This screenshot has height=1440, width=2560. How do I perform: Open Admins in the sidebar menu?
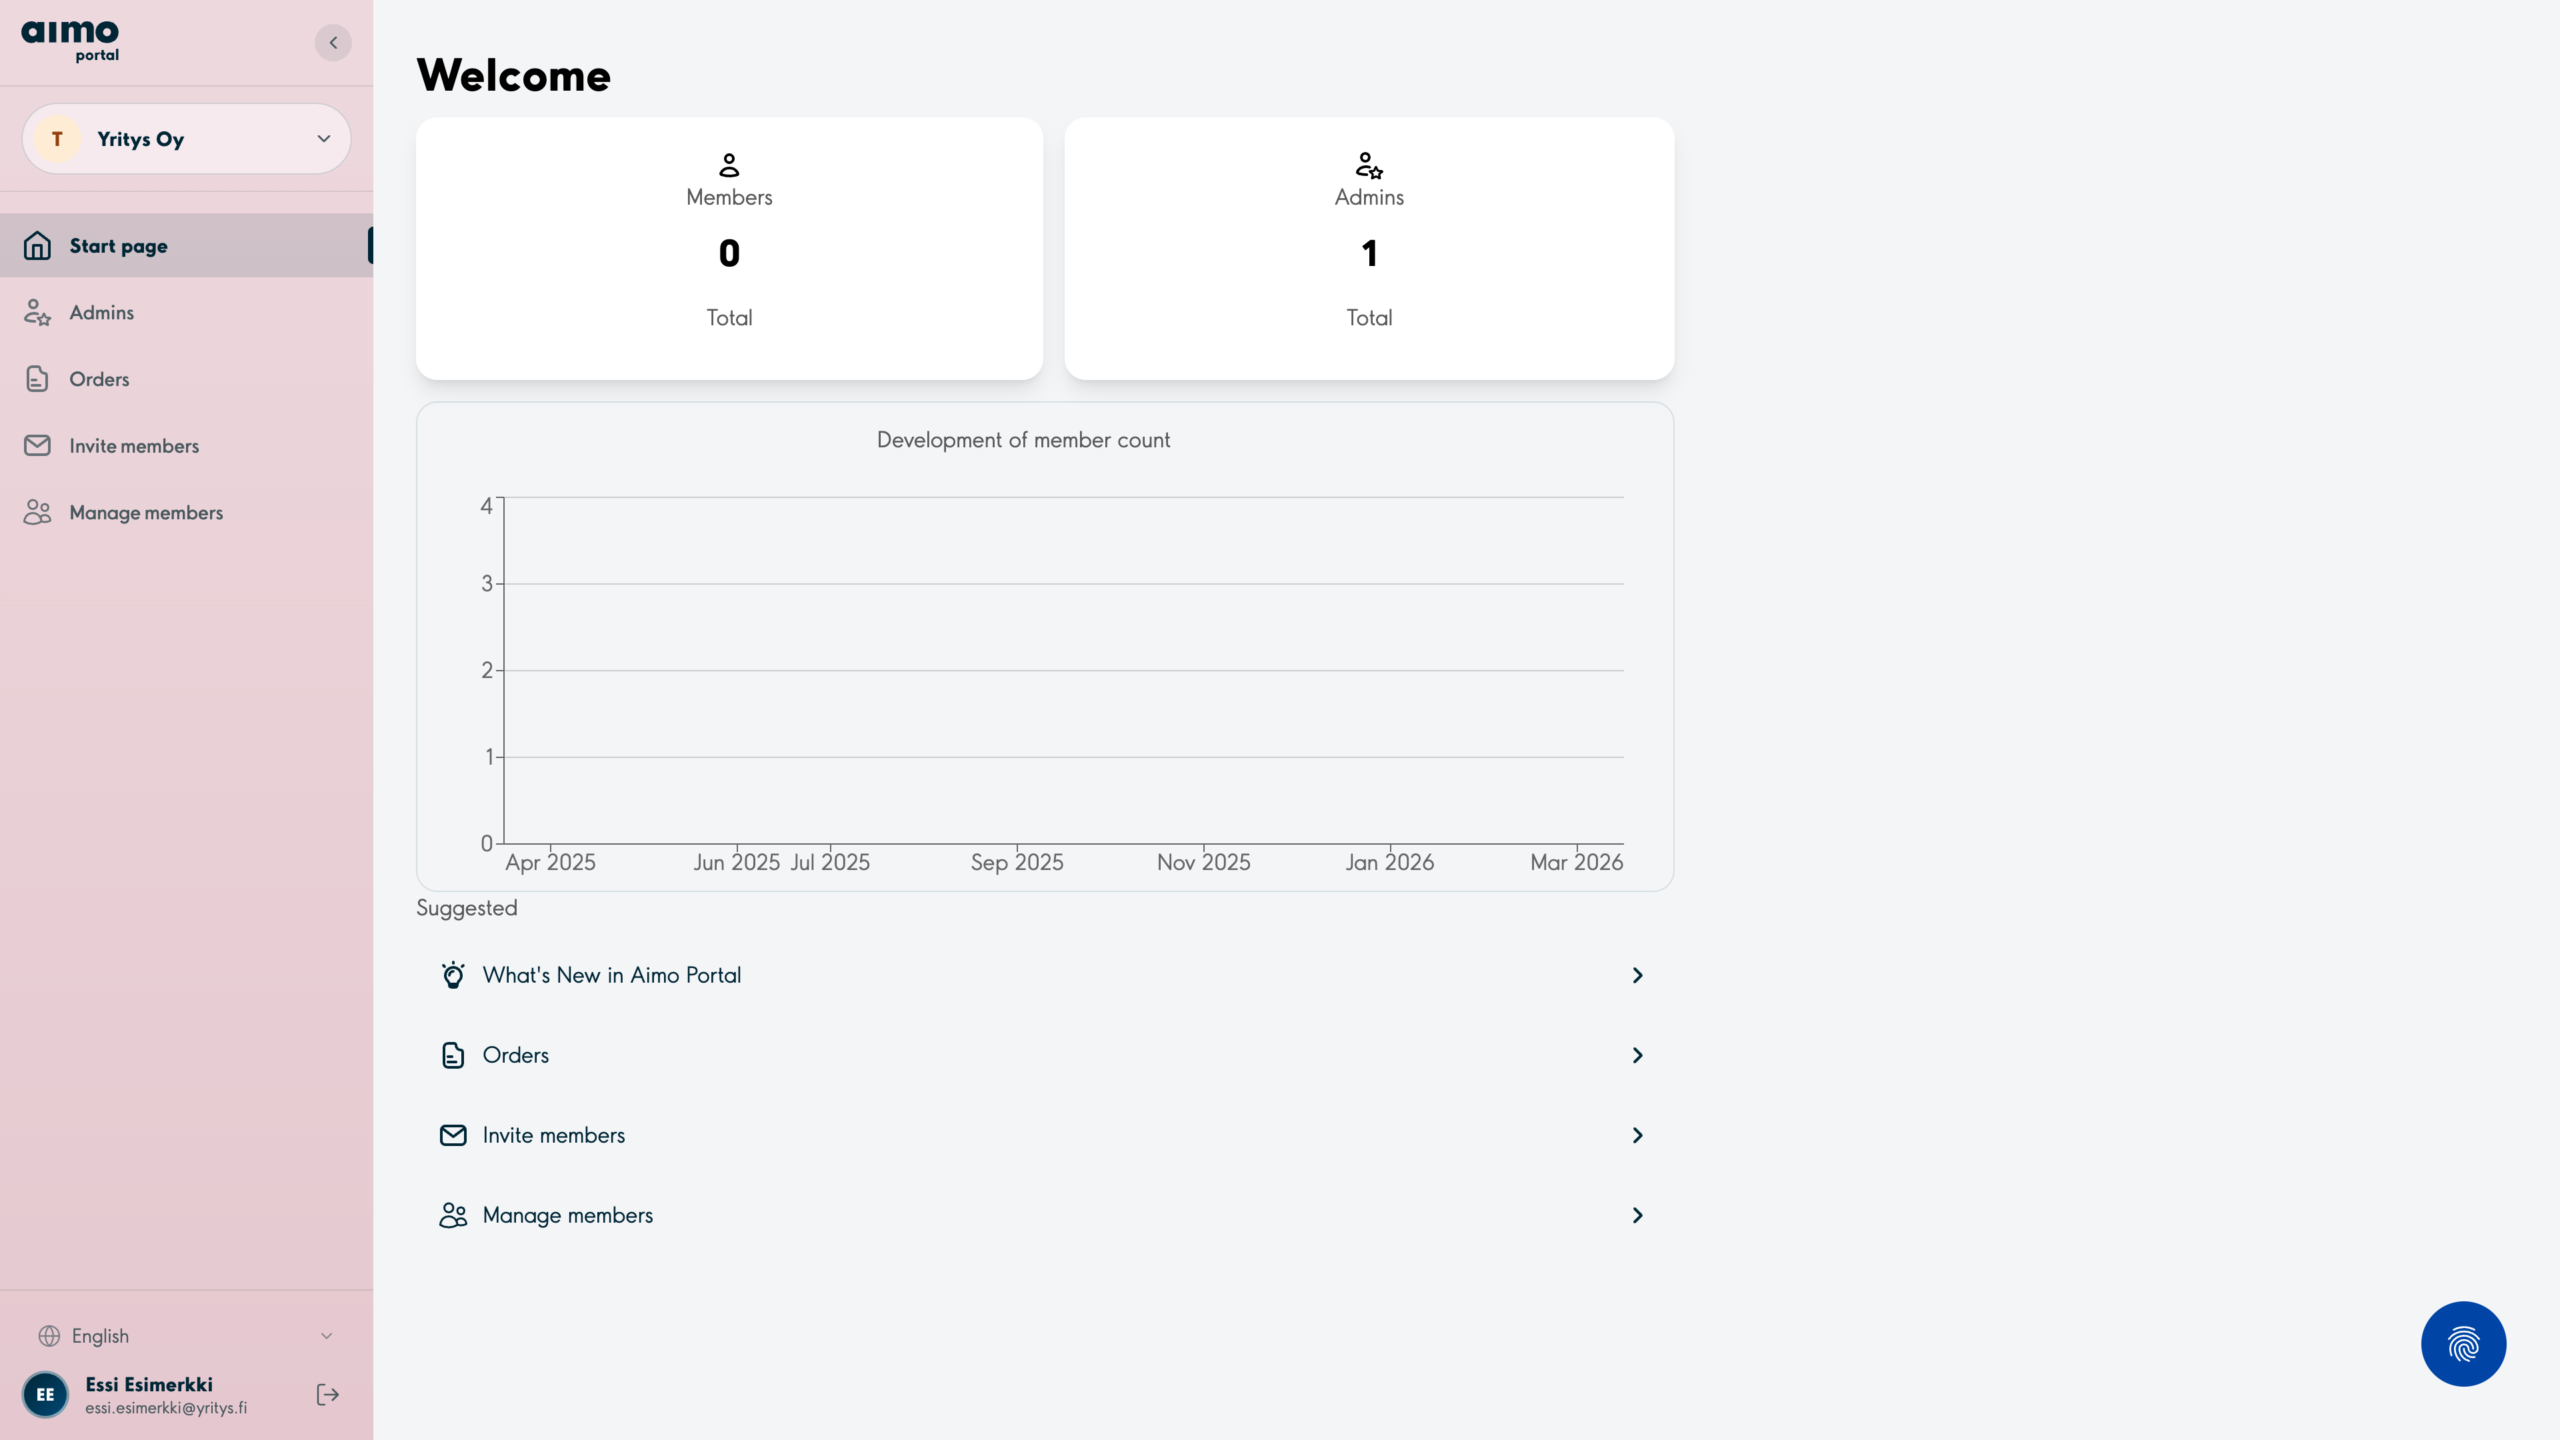(101, 312)
